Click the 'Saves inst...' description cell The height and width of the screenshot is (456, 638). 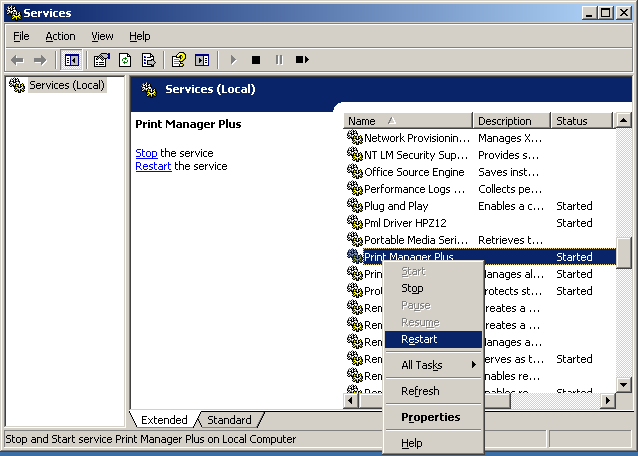[x=508, y=172]
